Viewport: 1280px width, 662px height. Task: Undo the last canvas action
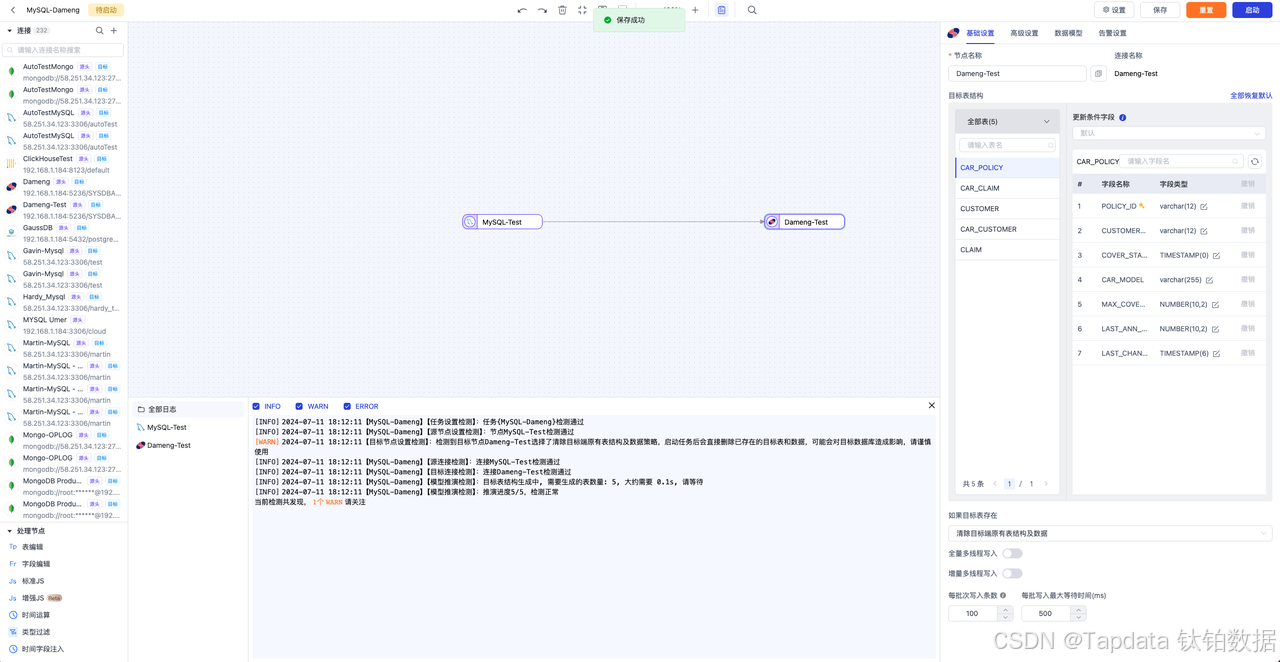click(x=522, y=10)
